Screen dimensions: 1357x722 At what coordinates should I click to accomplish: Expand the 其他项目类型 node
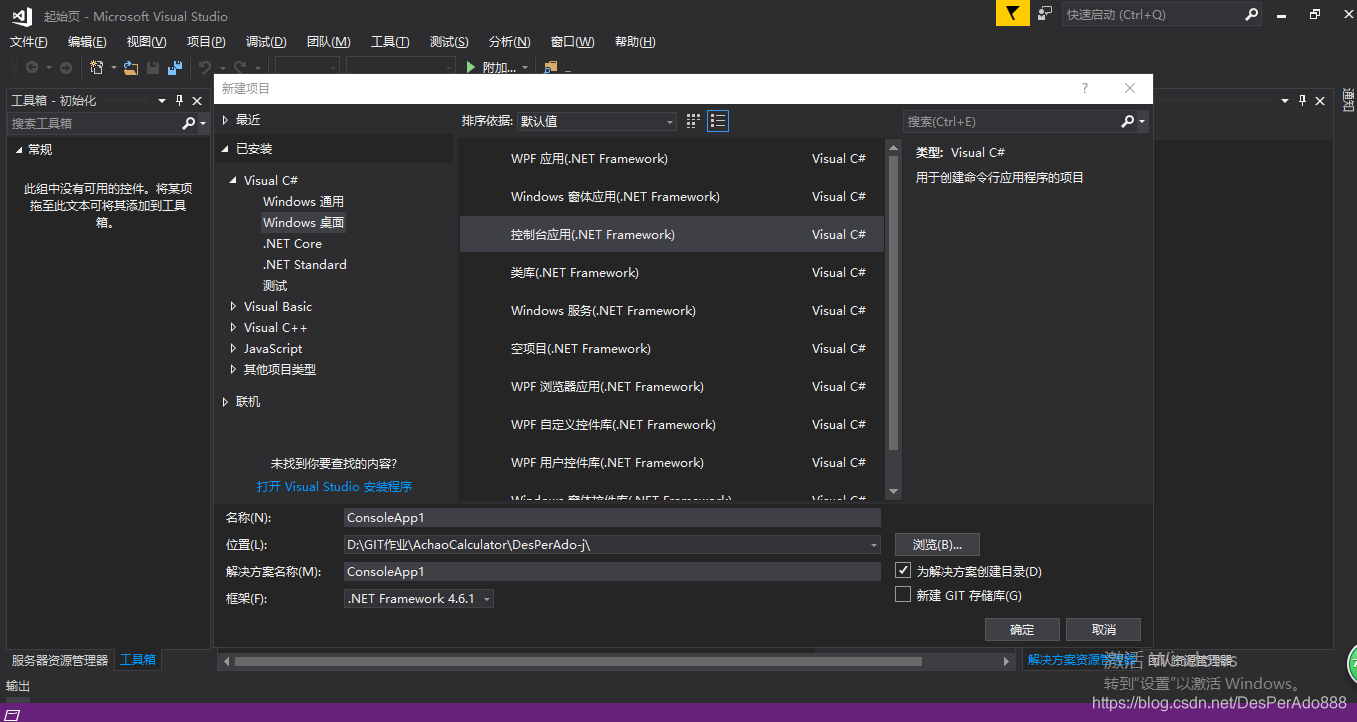click(233, 370)
